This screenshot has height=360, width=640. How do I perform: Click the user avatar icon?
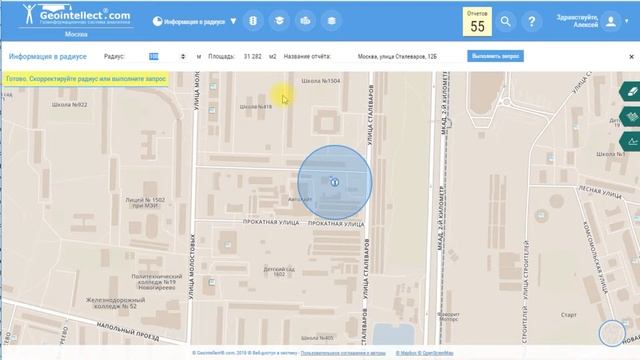point(611,21)
